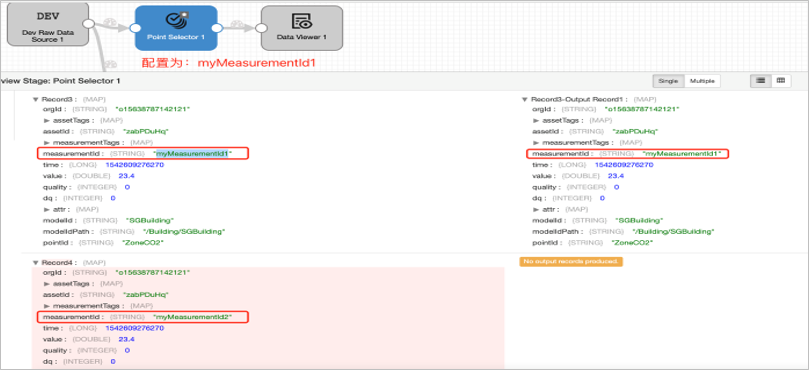Click pointId value ZoneCO2 in Record3 input

click(x=143, y=242)
